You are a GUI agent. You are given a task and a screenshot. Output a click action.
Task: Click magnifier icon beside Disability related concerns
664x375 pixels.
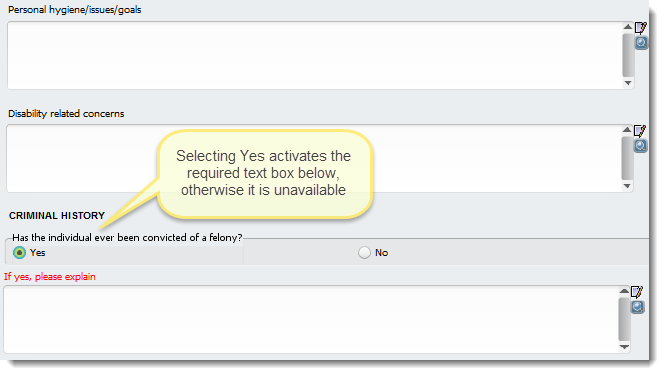(640, 146)
